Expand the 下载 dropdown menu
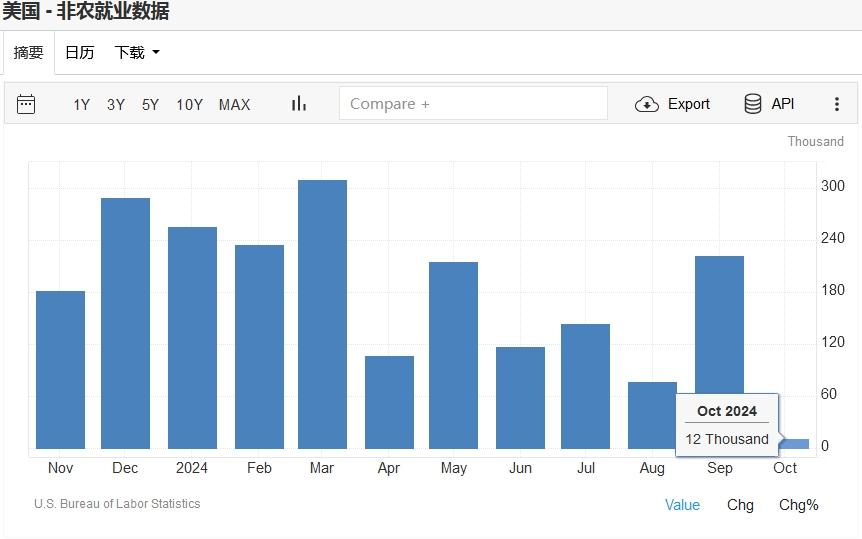Screen dimensions: 862x539 point(136,53)
